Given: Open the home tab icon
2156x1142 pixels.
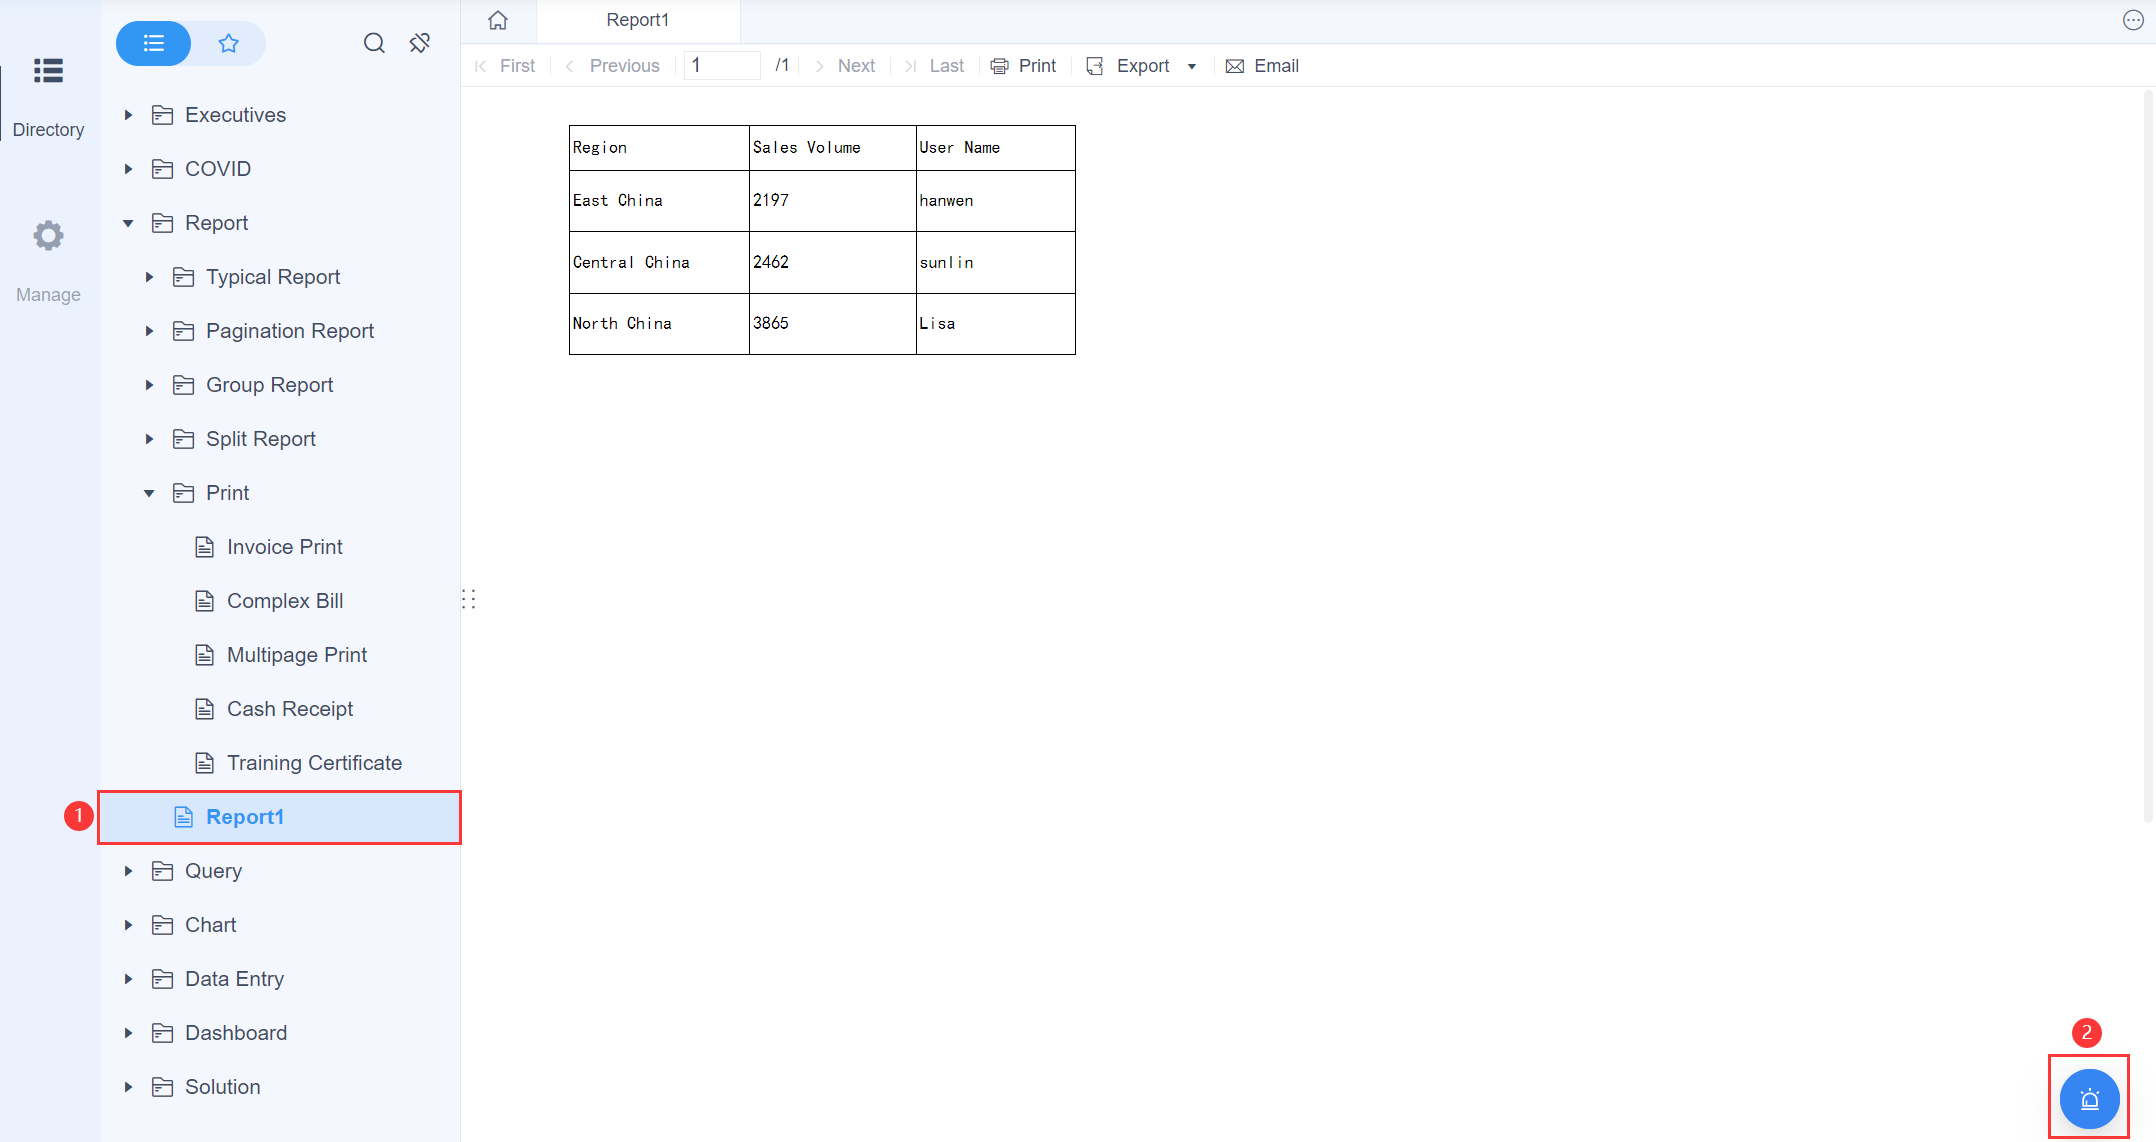Looking at the screenshot, I should [498, 20].
